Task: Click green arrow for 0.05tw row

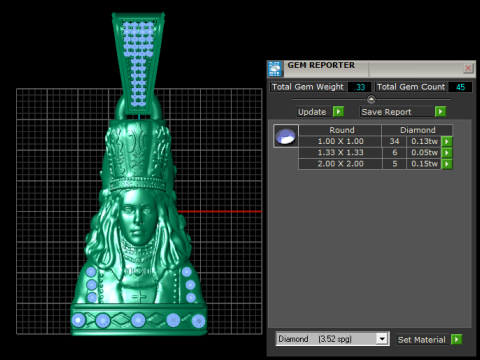Action: click(447, 153)
